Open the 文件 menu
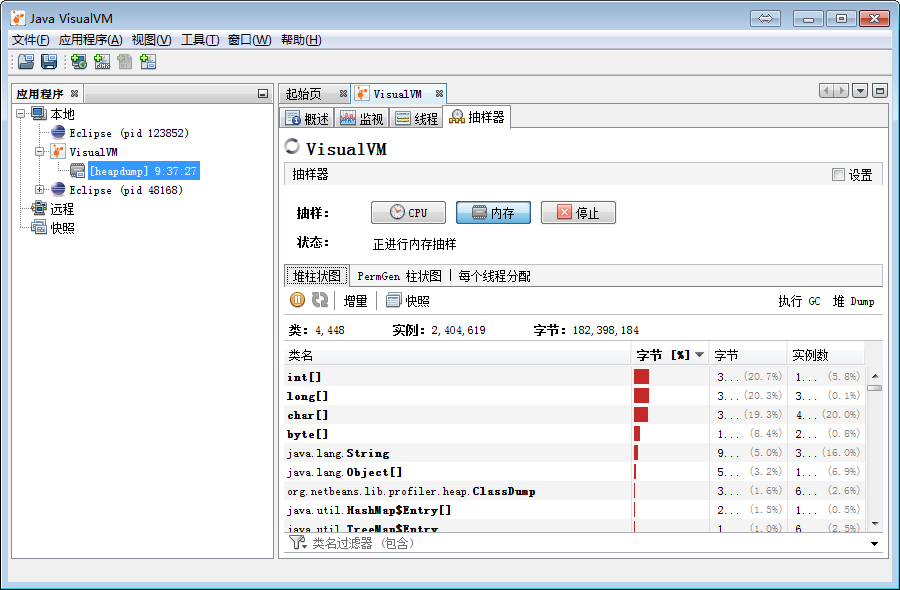The width and height of the screenshot is (900, 590). click(x=30, y=40)
